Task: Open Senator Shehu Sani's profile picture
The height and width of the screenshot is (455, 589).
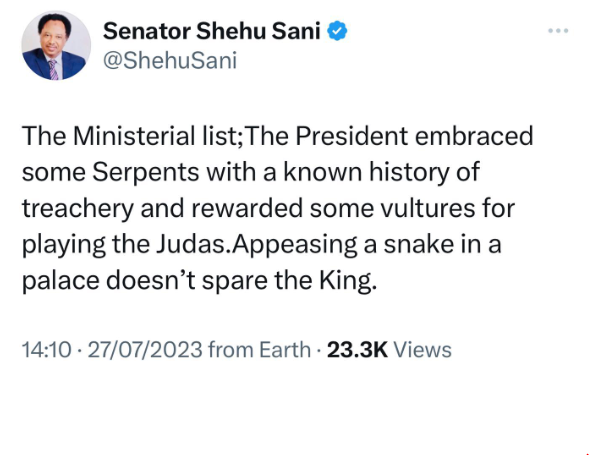Action: 56,45
